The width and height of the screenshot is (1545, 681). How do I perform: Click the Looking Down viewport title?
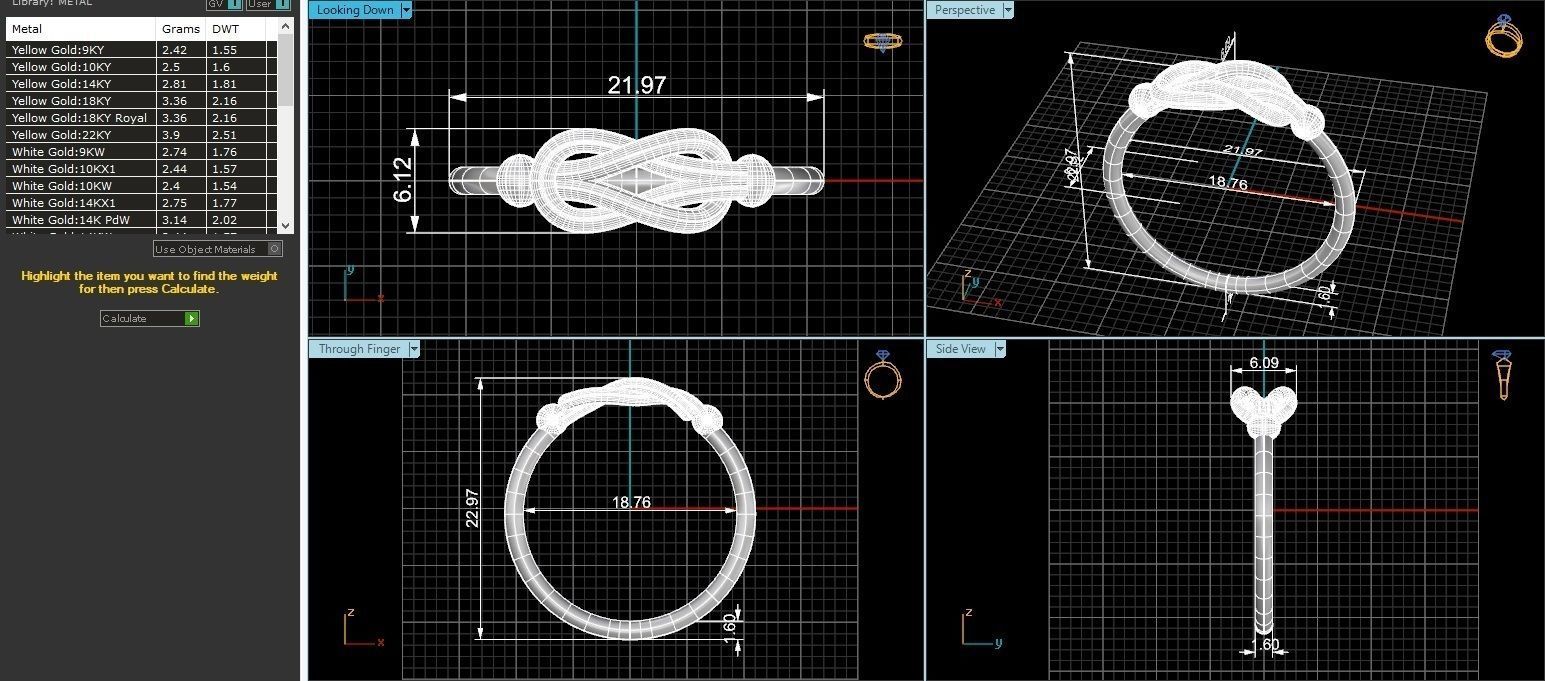(355, 10)
